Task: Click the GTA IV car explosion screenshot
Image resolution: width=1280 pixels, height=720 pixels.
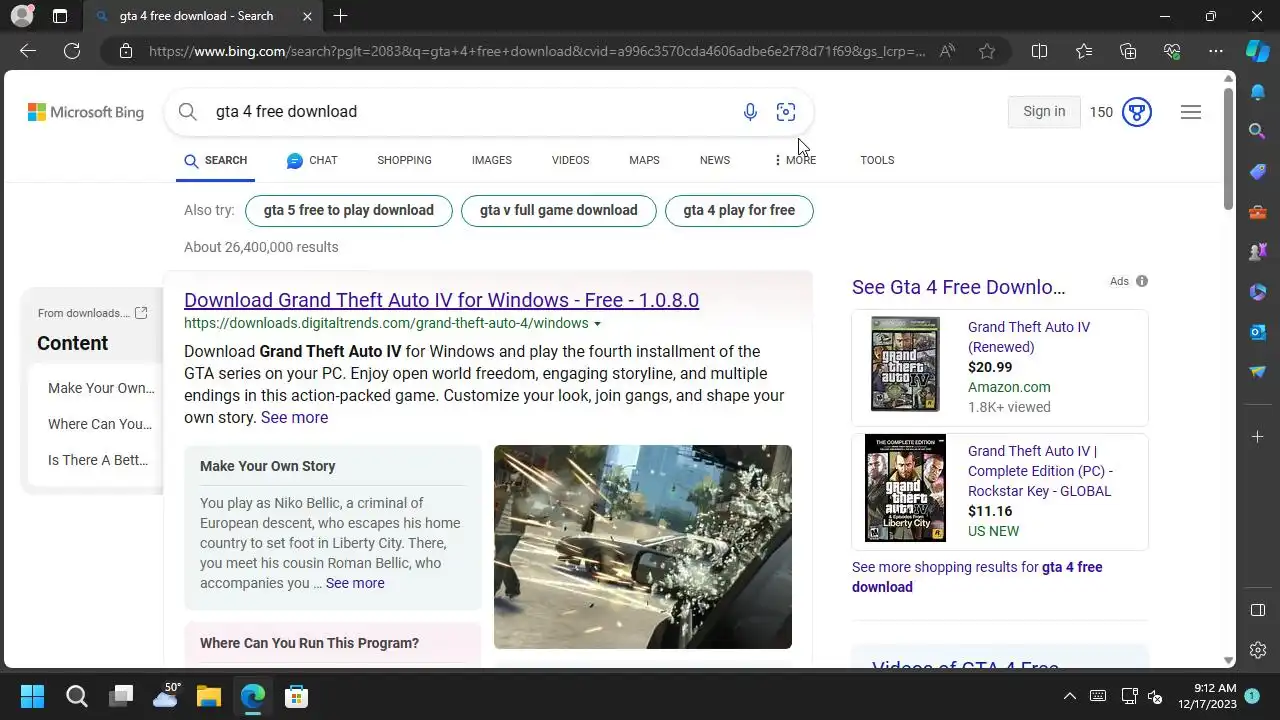Action: click(x=643, y=547)
